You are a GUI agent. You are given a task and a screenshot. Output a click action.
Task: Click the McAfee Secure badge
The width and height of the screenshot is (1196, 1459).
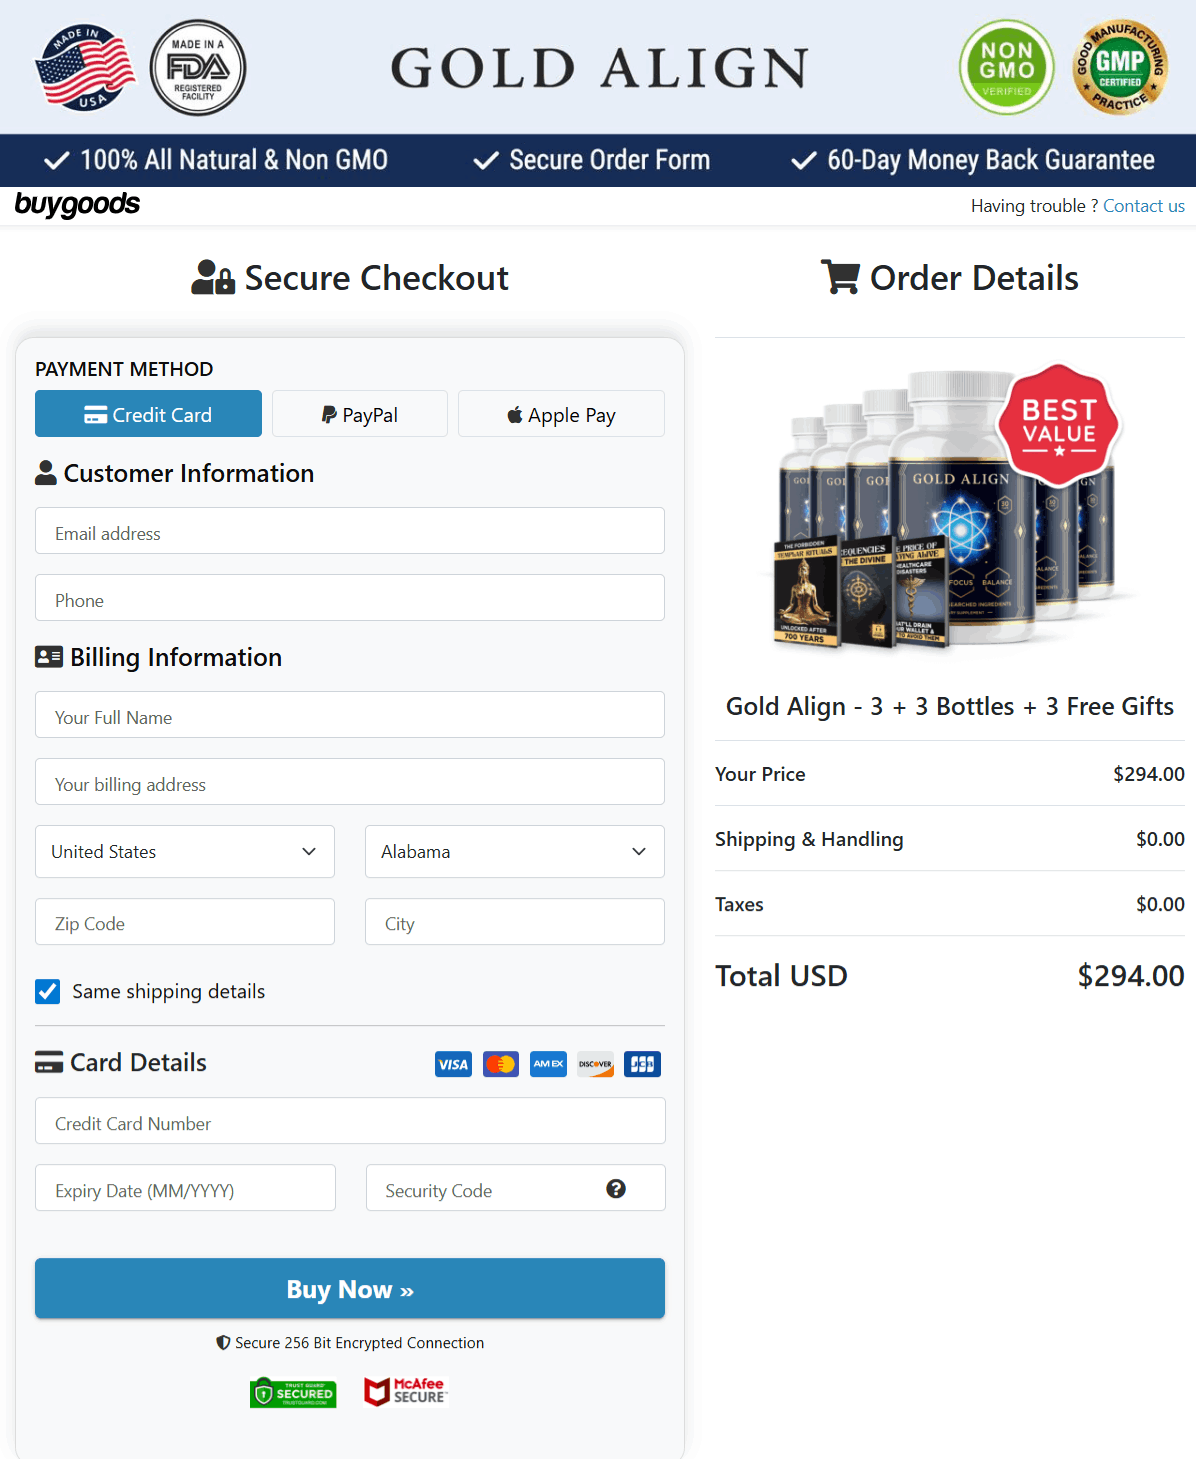pos(405,1391)
